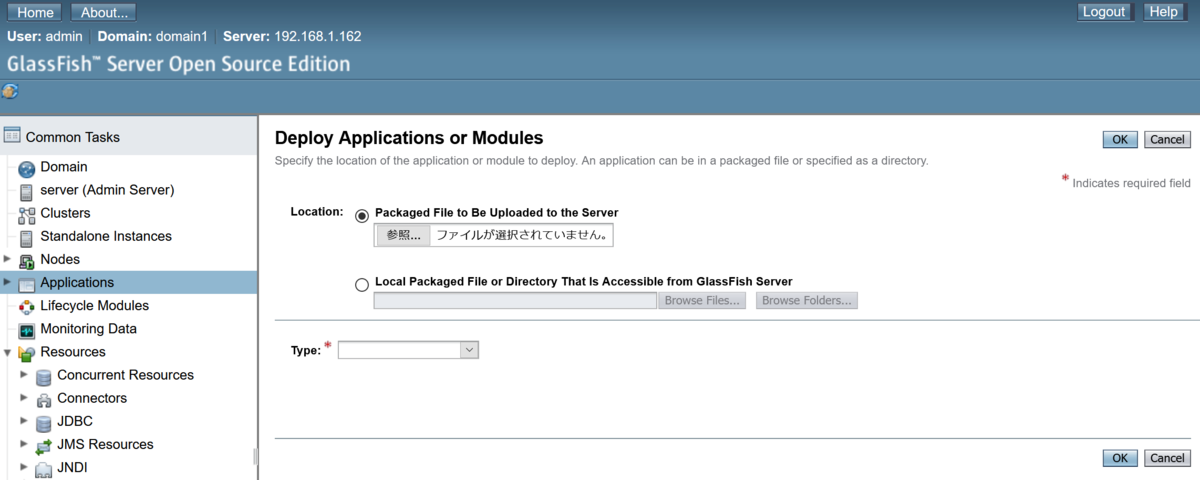The height and width of the screenshot is (480, 1200).
Task: Click the 参照... file browse button
Action: [x=404, y=235]
